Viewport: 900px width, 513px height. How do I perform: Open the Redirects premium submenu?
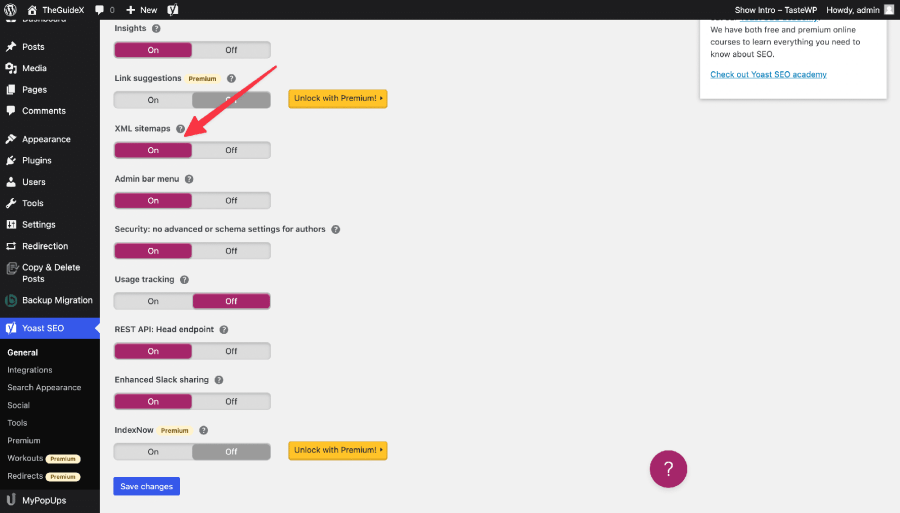pos(44,476)
